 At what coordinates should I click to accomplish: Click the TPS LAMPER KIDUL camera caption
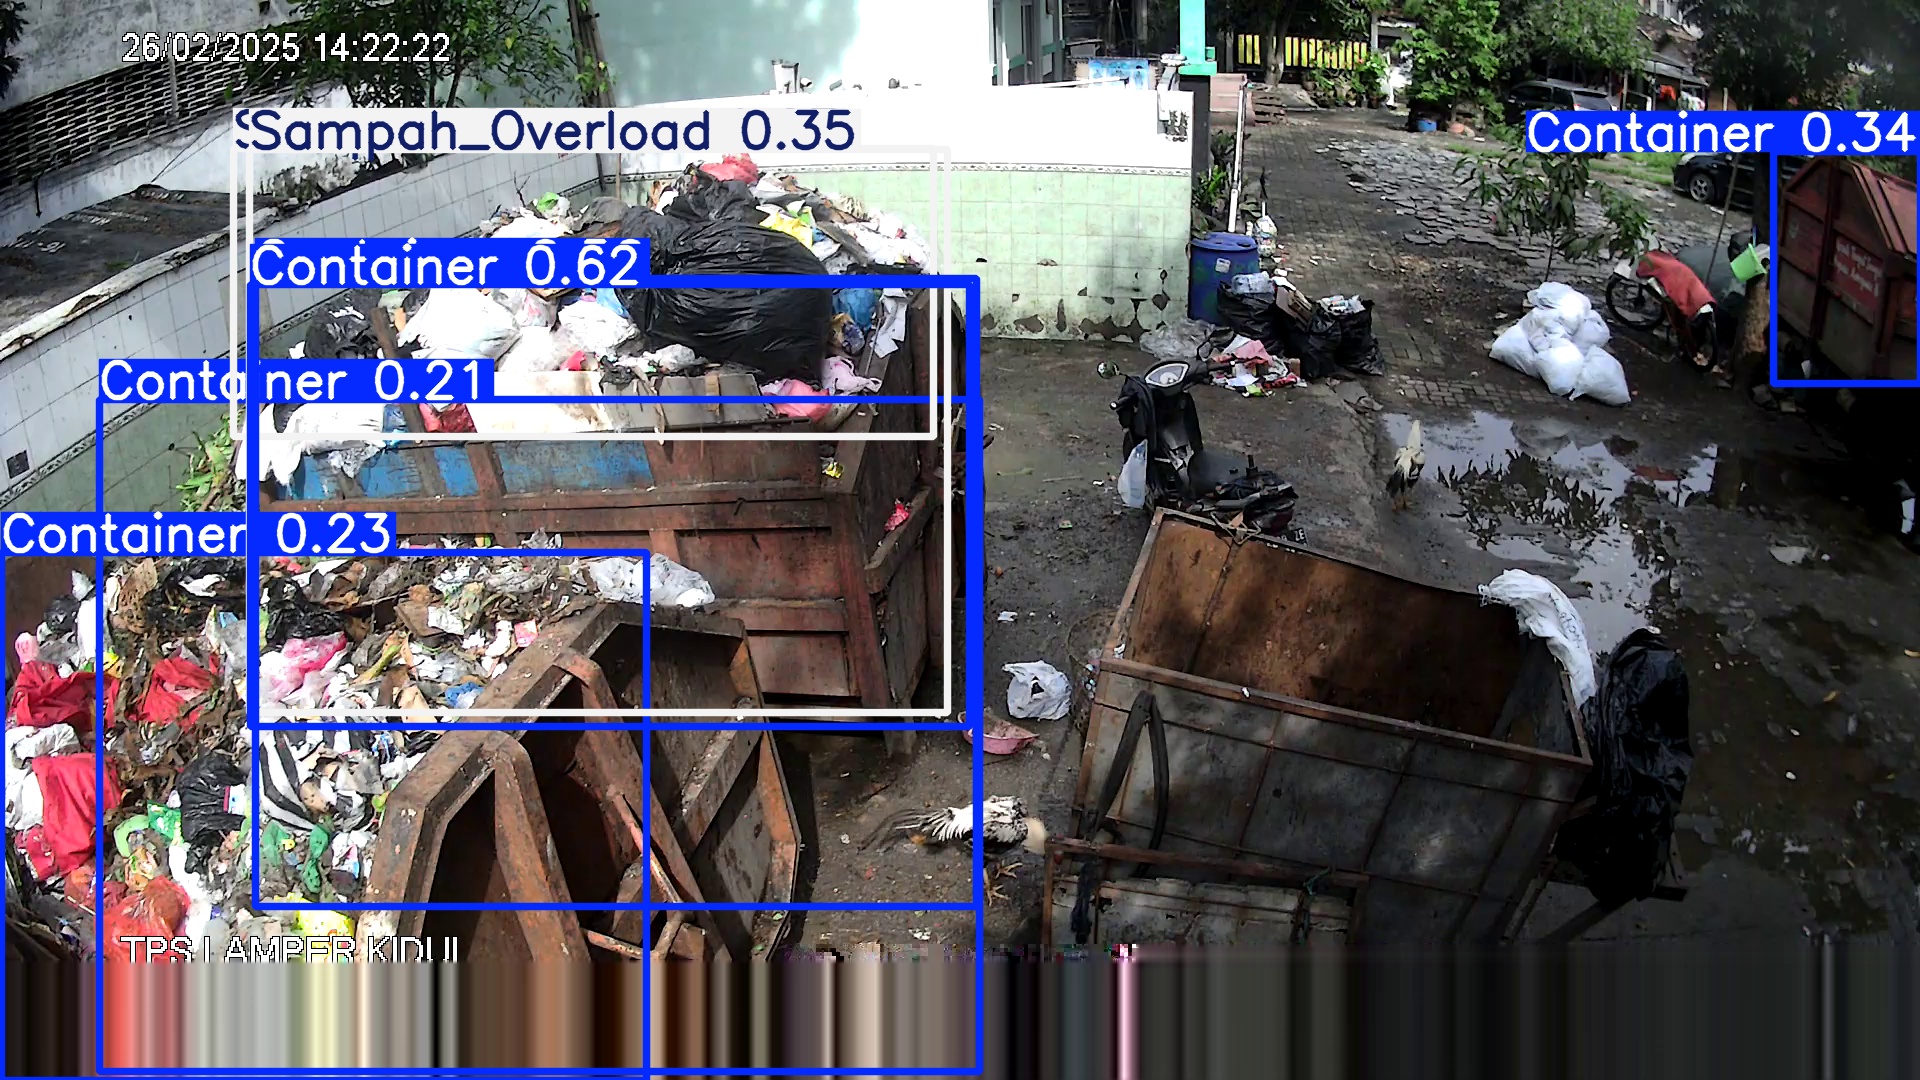point(290,949)
